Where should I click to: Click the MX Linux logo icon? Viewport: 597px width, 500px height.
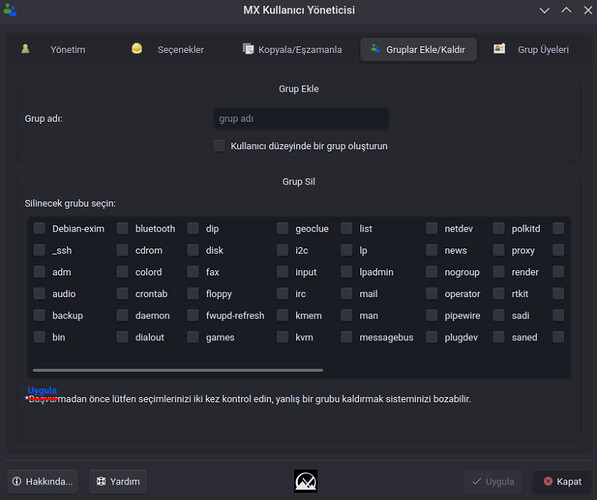(x=305, y=481)
